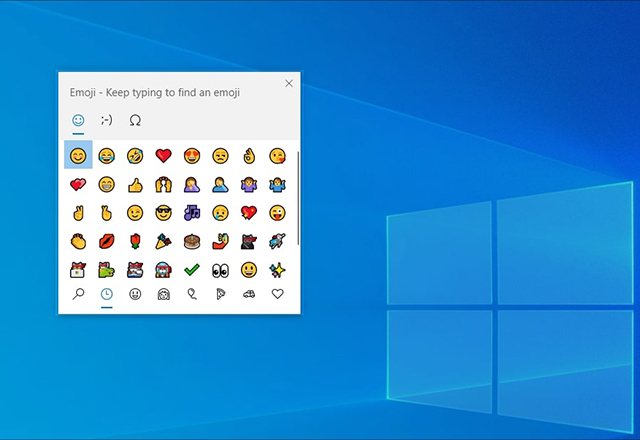Insert the purple musical notes emoji

(x=192, y=213)
